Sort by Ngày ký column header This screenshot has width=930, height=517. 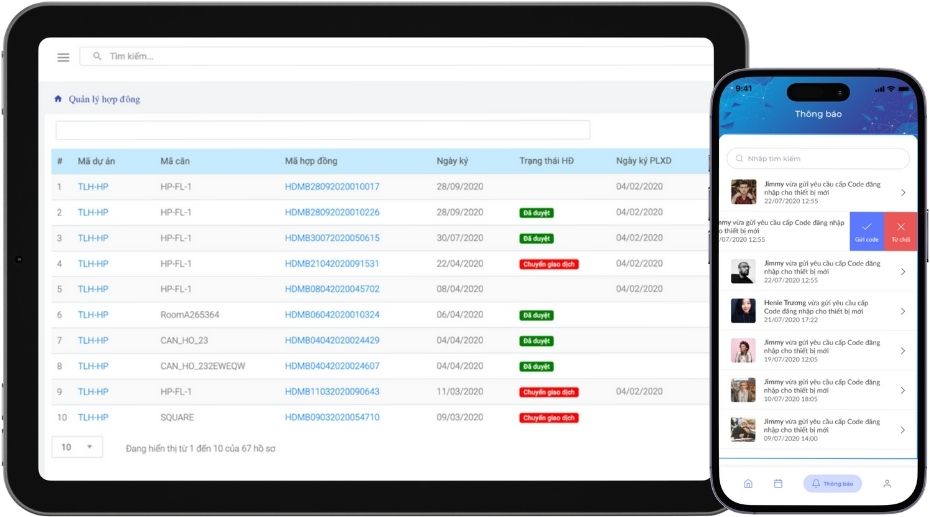(452, 161)
